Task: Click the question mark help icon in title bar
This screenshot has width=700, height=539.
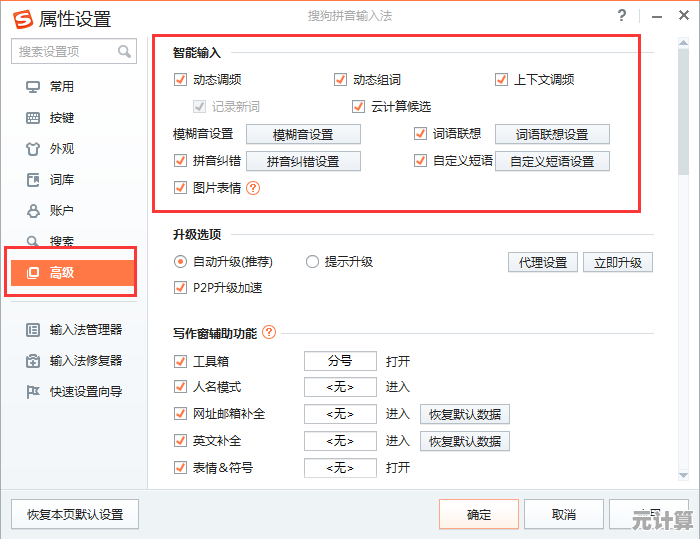Action: [x=622, y=17]
